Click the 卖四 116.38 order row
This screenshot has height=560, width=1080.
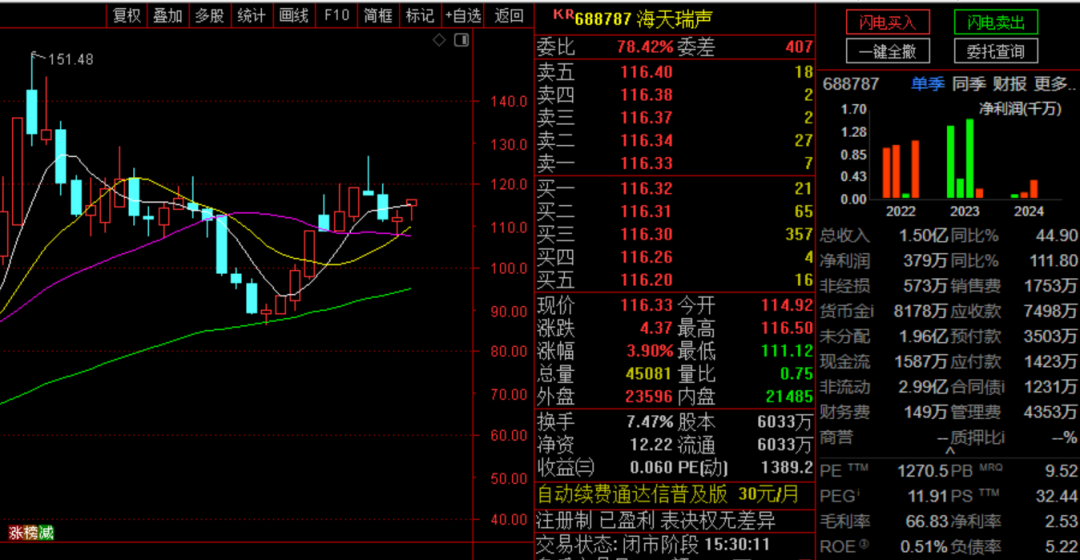point(675,95)
